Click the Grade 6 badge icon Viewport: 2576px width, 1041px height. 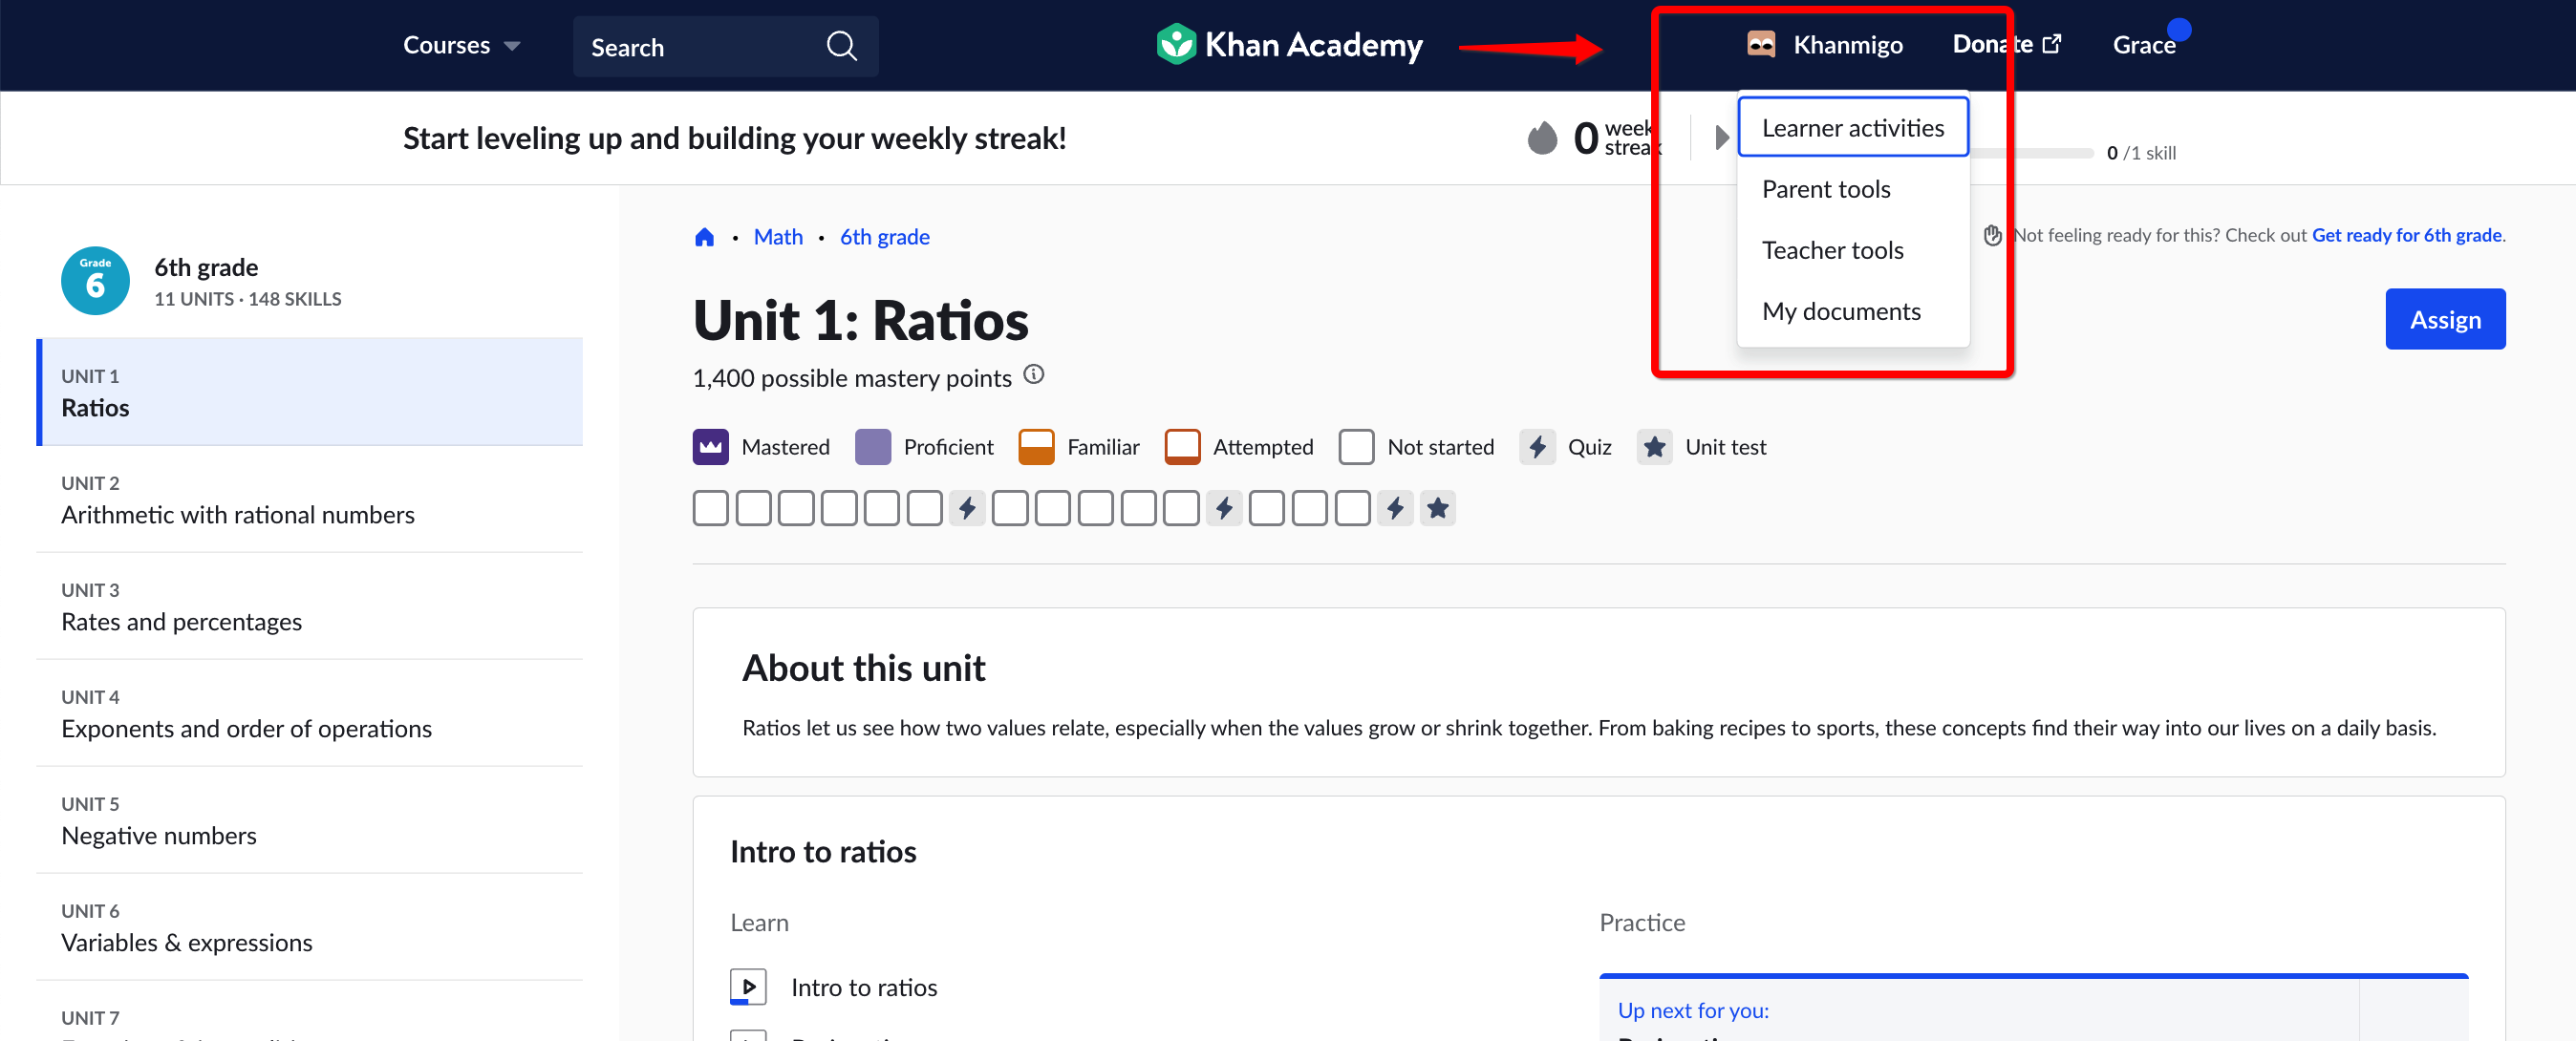point(95,281)
